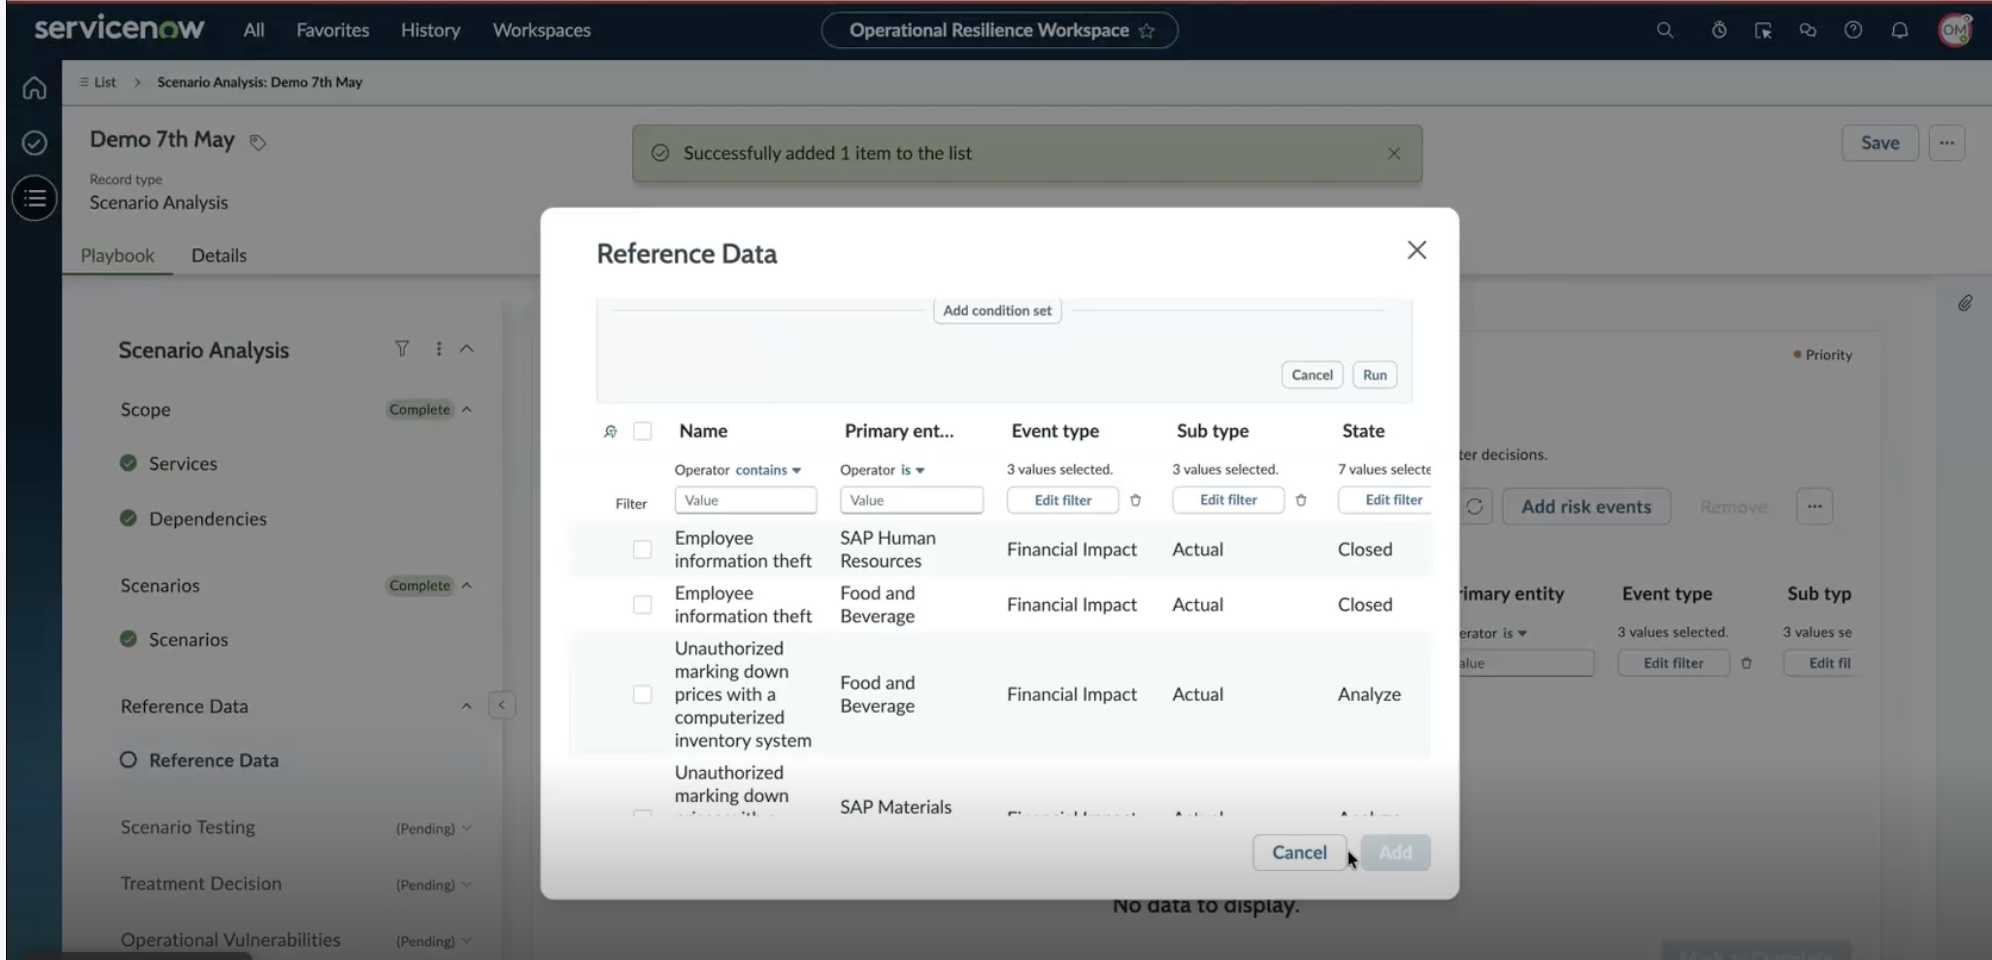
Task: Switch to the Details tab
Action: (219, 255)
